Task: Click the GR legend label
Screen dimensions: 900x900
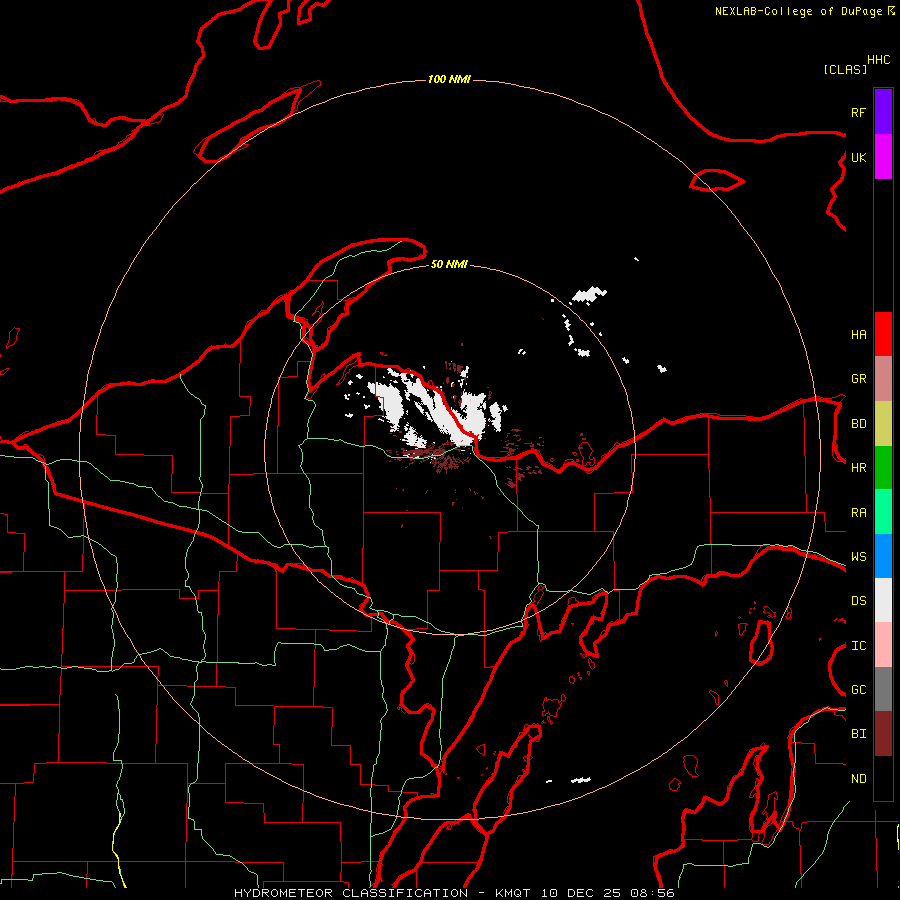Action: click(858, 379)
